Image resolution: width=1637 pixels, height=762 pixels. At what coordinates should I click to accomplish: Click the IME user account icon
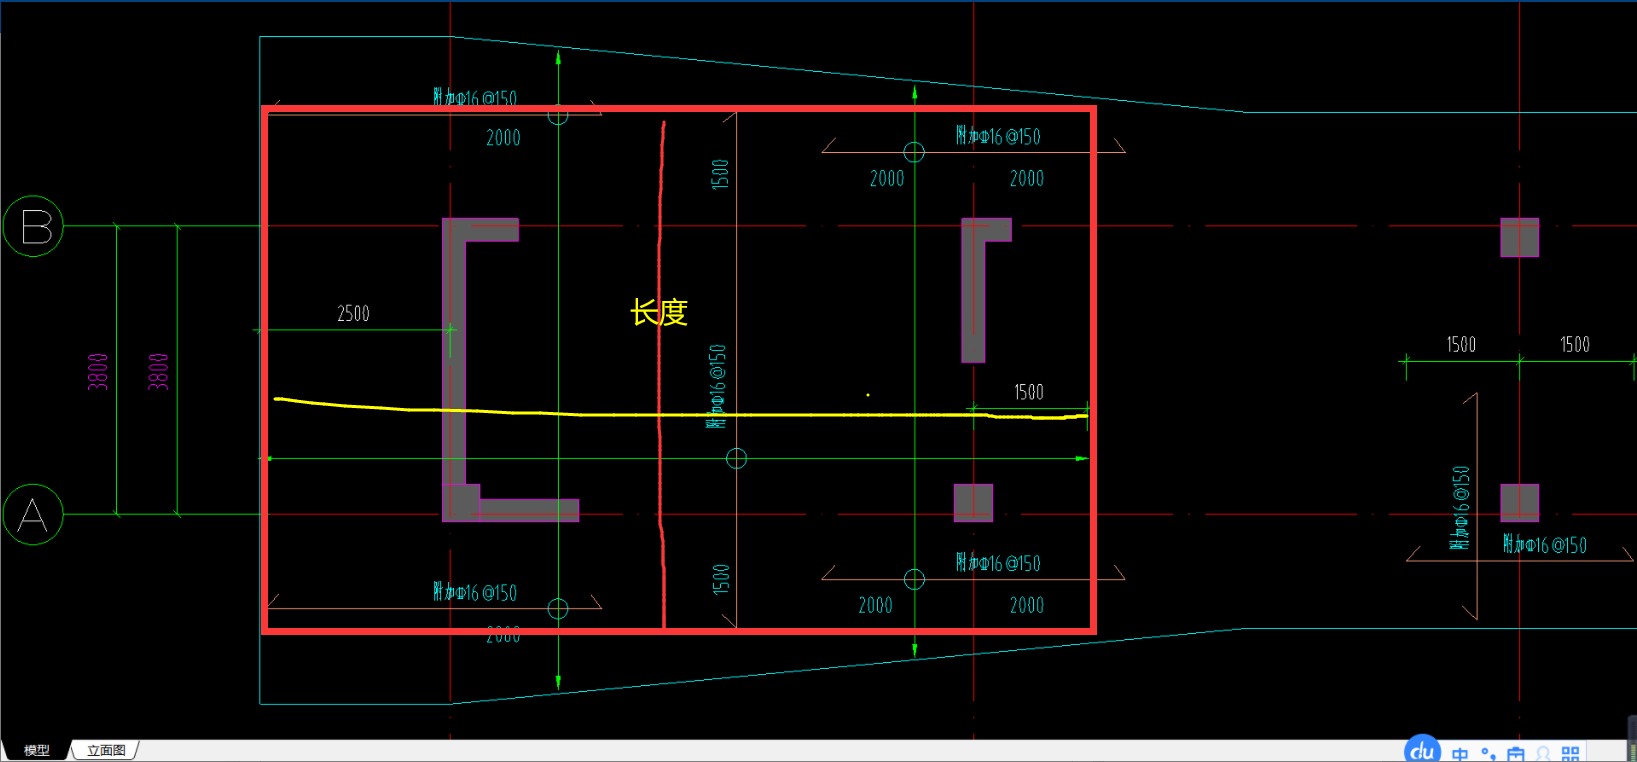point(1543,754)
